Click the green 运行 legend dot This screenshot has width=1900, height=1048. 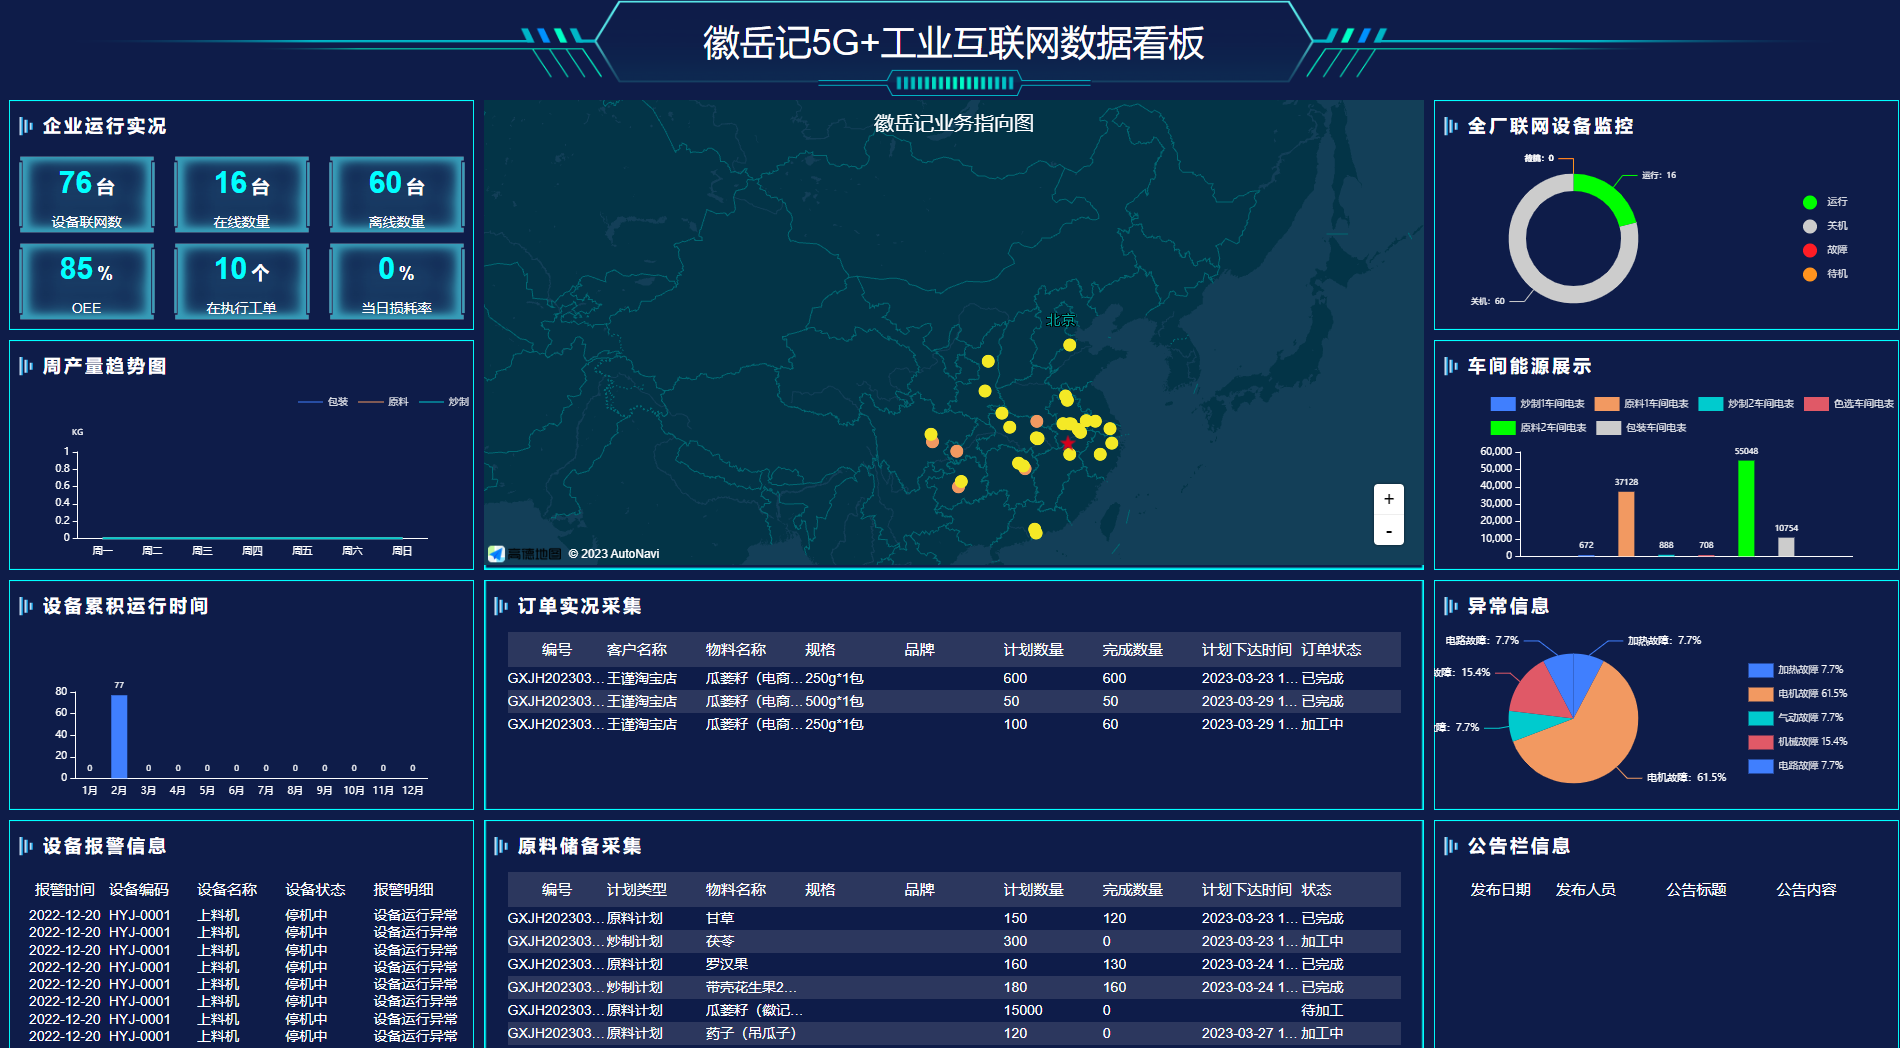tap(1809, 202)
